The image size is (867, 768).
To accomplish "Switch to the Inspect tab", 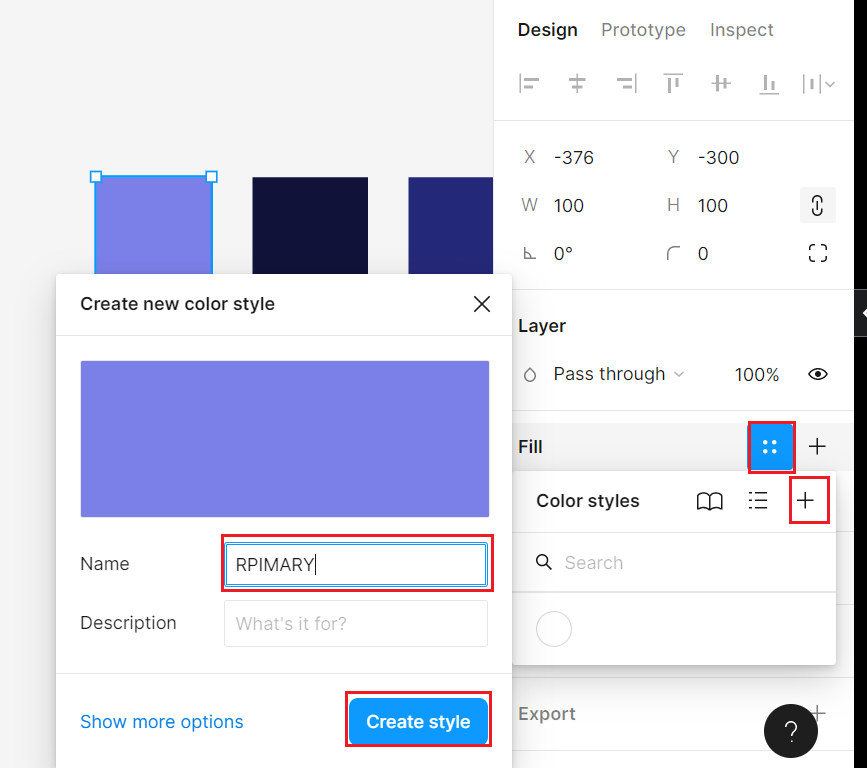I will (x=741, y=30).
